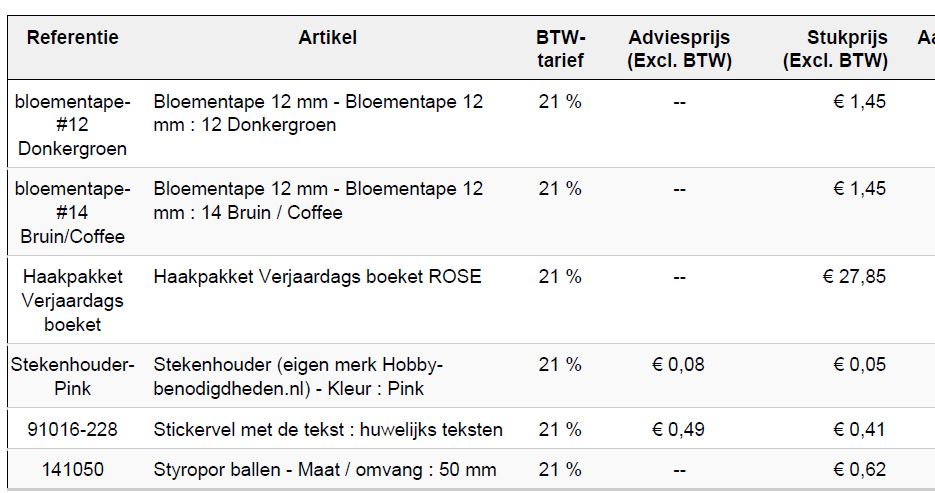
Task: Click article Bloementape 12 mm Donkergroen
Action: 318,113
